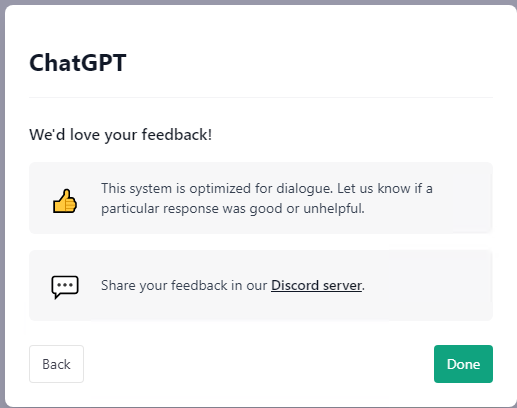The image size is (517, 408).
Task: Click the "Share your feedback in our" text
Action: pyautogui.click(x=184, y=285)
